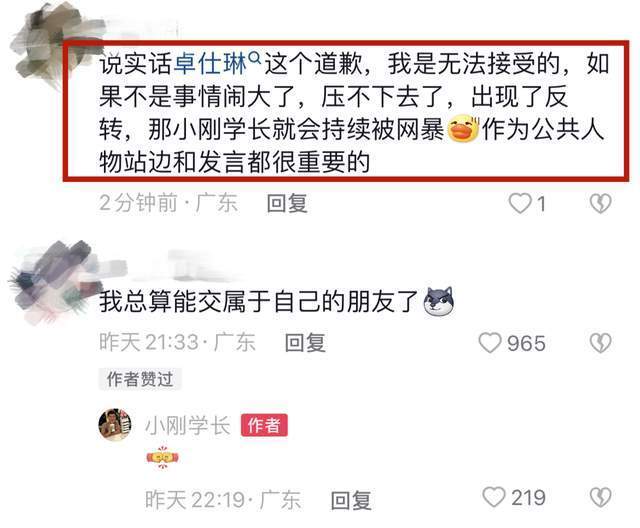Reply to the author comment from 昨天 22:19
This screenshot has width=640, height=528.
pyautogui.click(x=351, y=500)
